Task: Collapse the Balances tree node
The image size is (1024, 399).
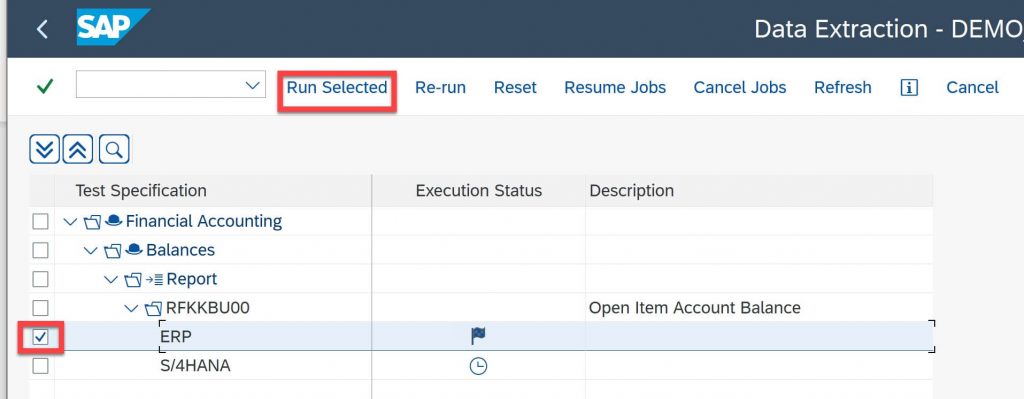Action: 91,250
